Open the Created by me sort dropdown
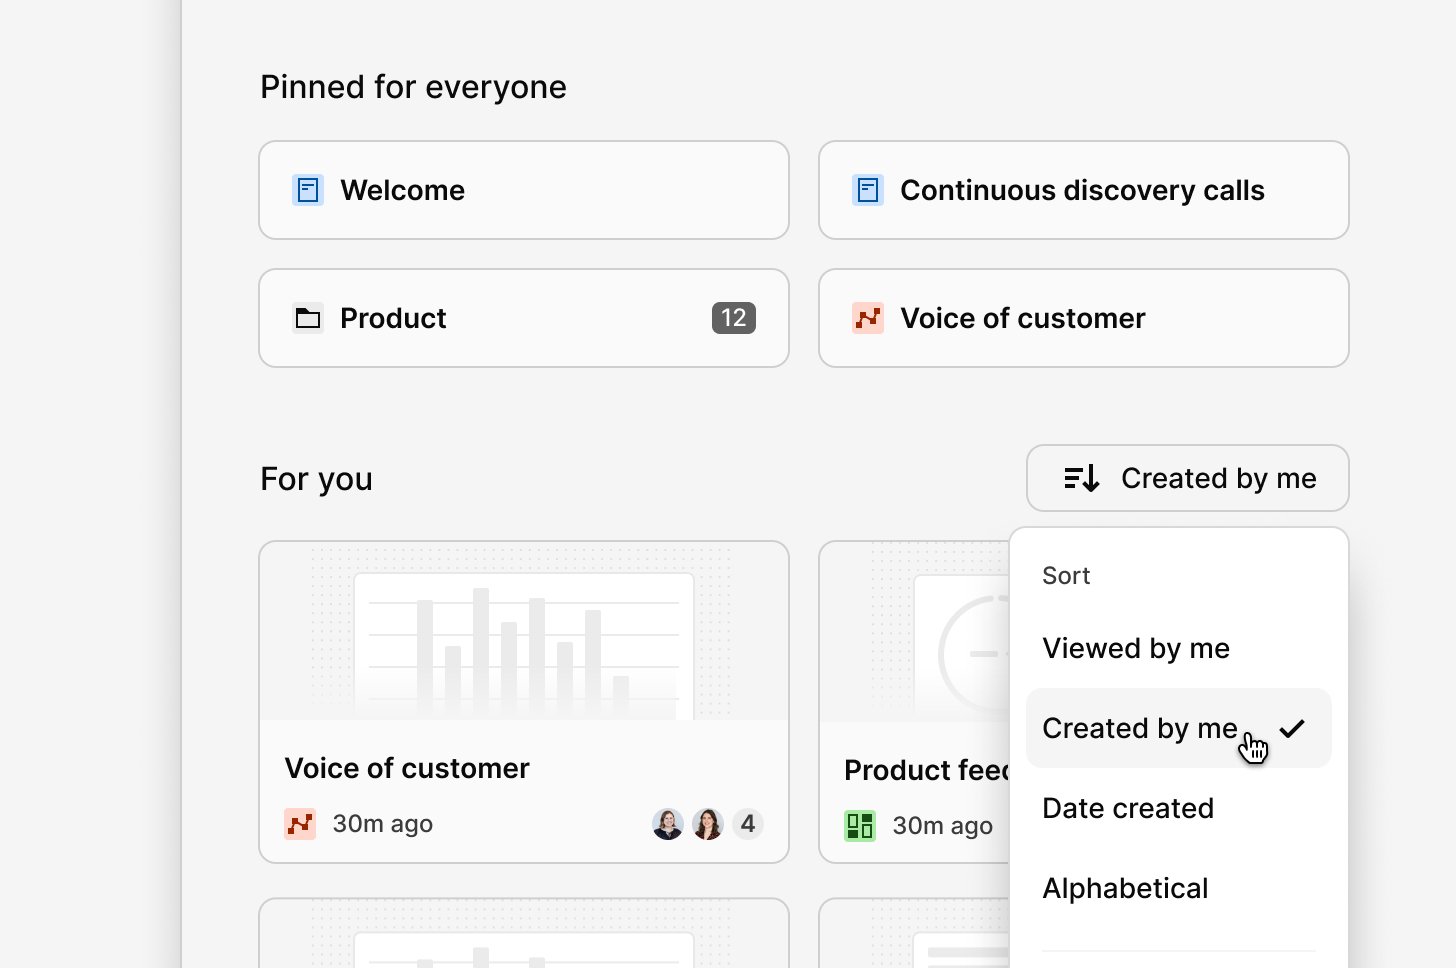Screen dimensions: 1456x968 point(1188,478)
